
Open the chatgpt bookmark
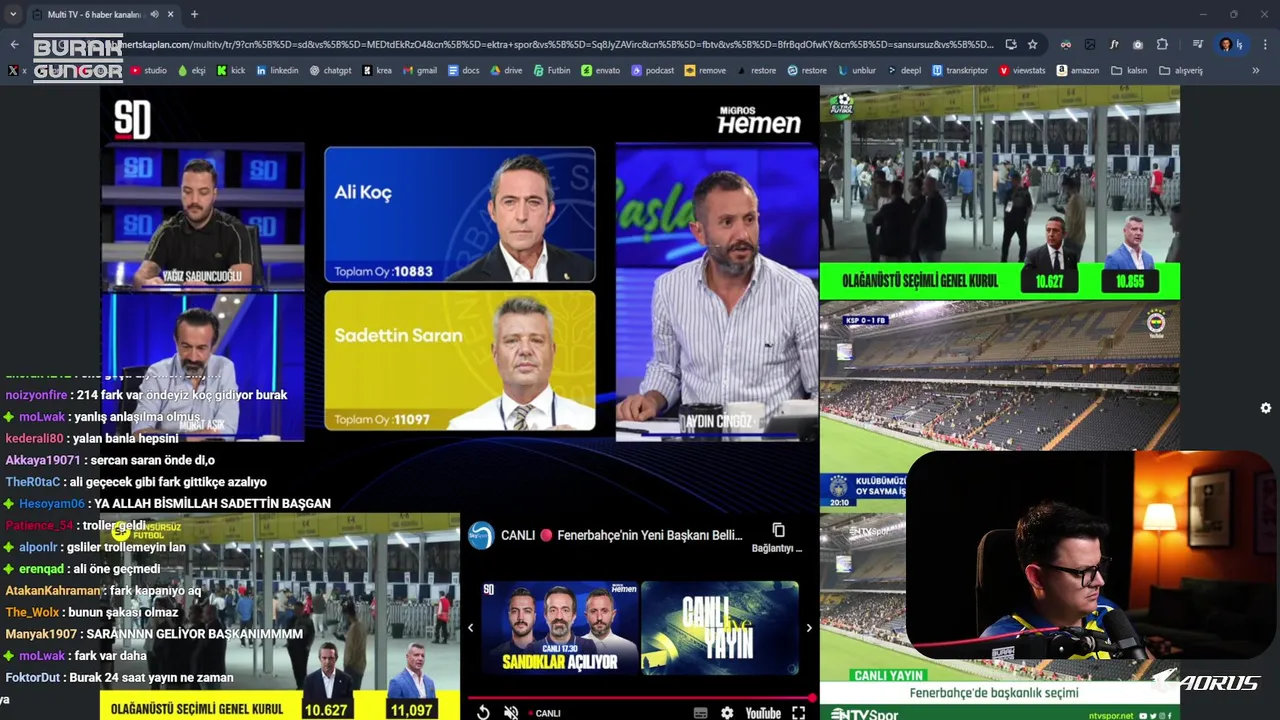point(330,70)
